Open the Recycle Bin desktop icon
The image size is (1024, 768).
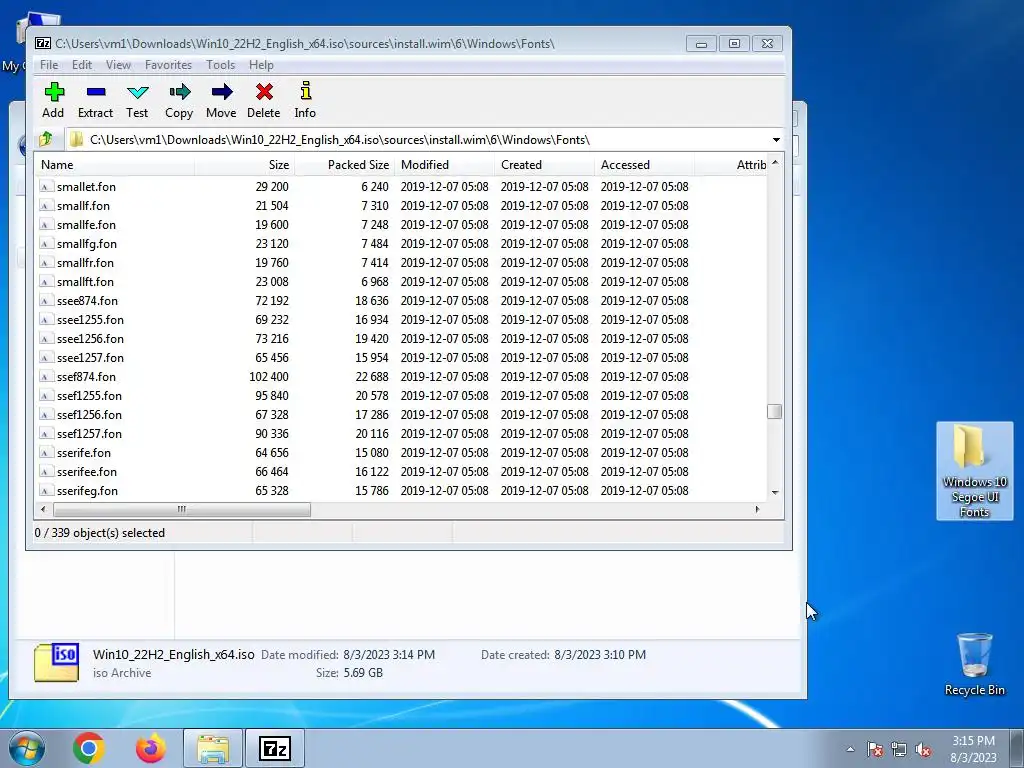tap(974, 664)
